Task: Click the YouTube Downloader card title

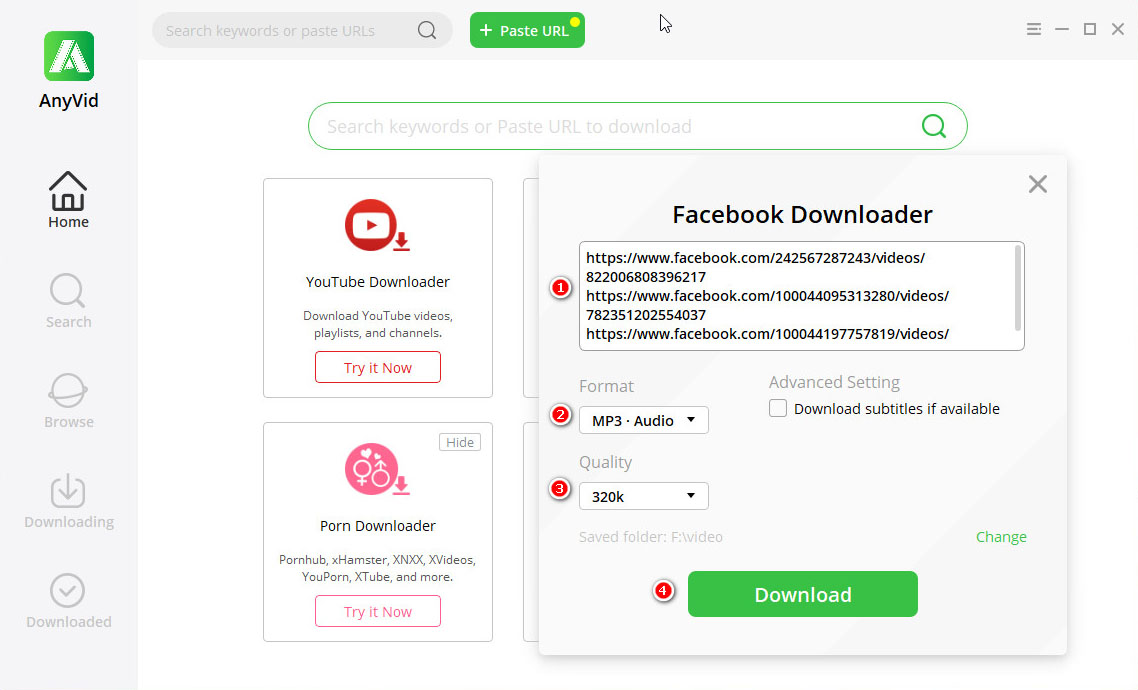Action: tap(377, 282)
